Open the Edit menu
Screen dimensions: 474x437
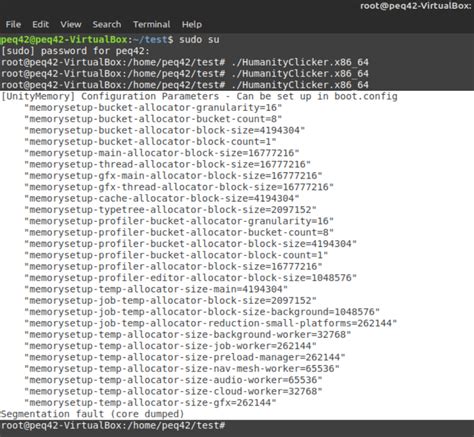tap(40, 24)
